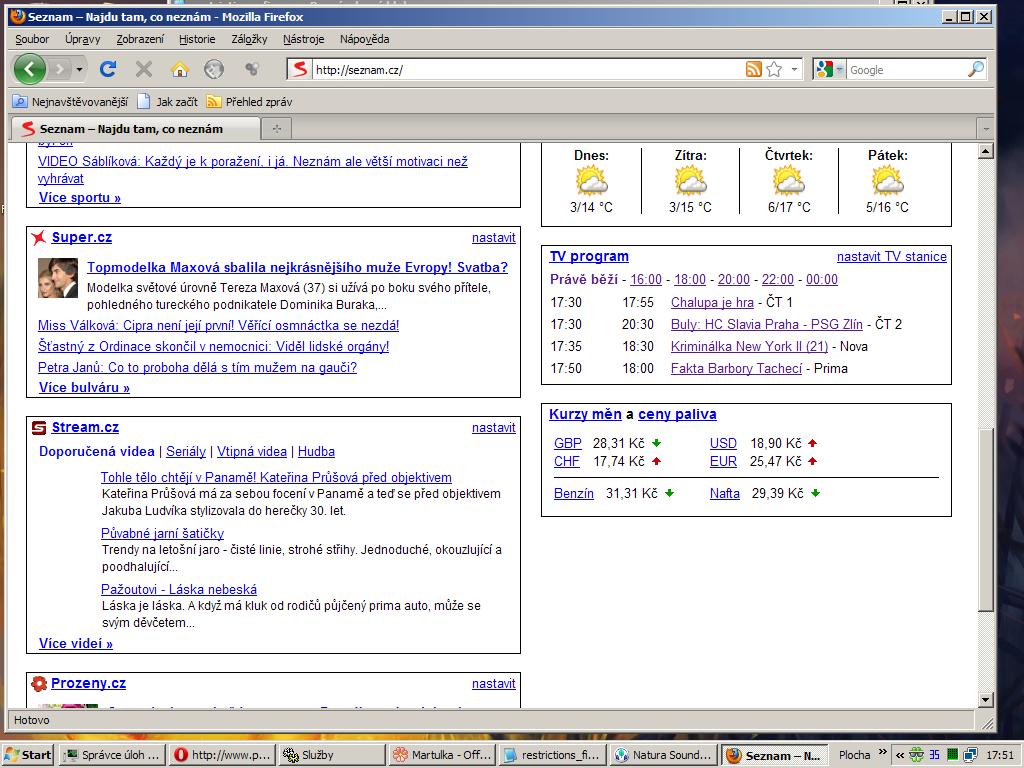The image size is (1024, 768).
Task: Open the Nástroje menu
Action: coord(303,39)
